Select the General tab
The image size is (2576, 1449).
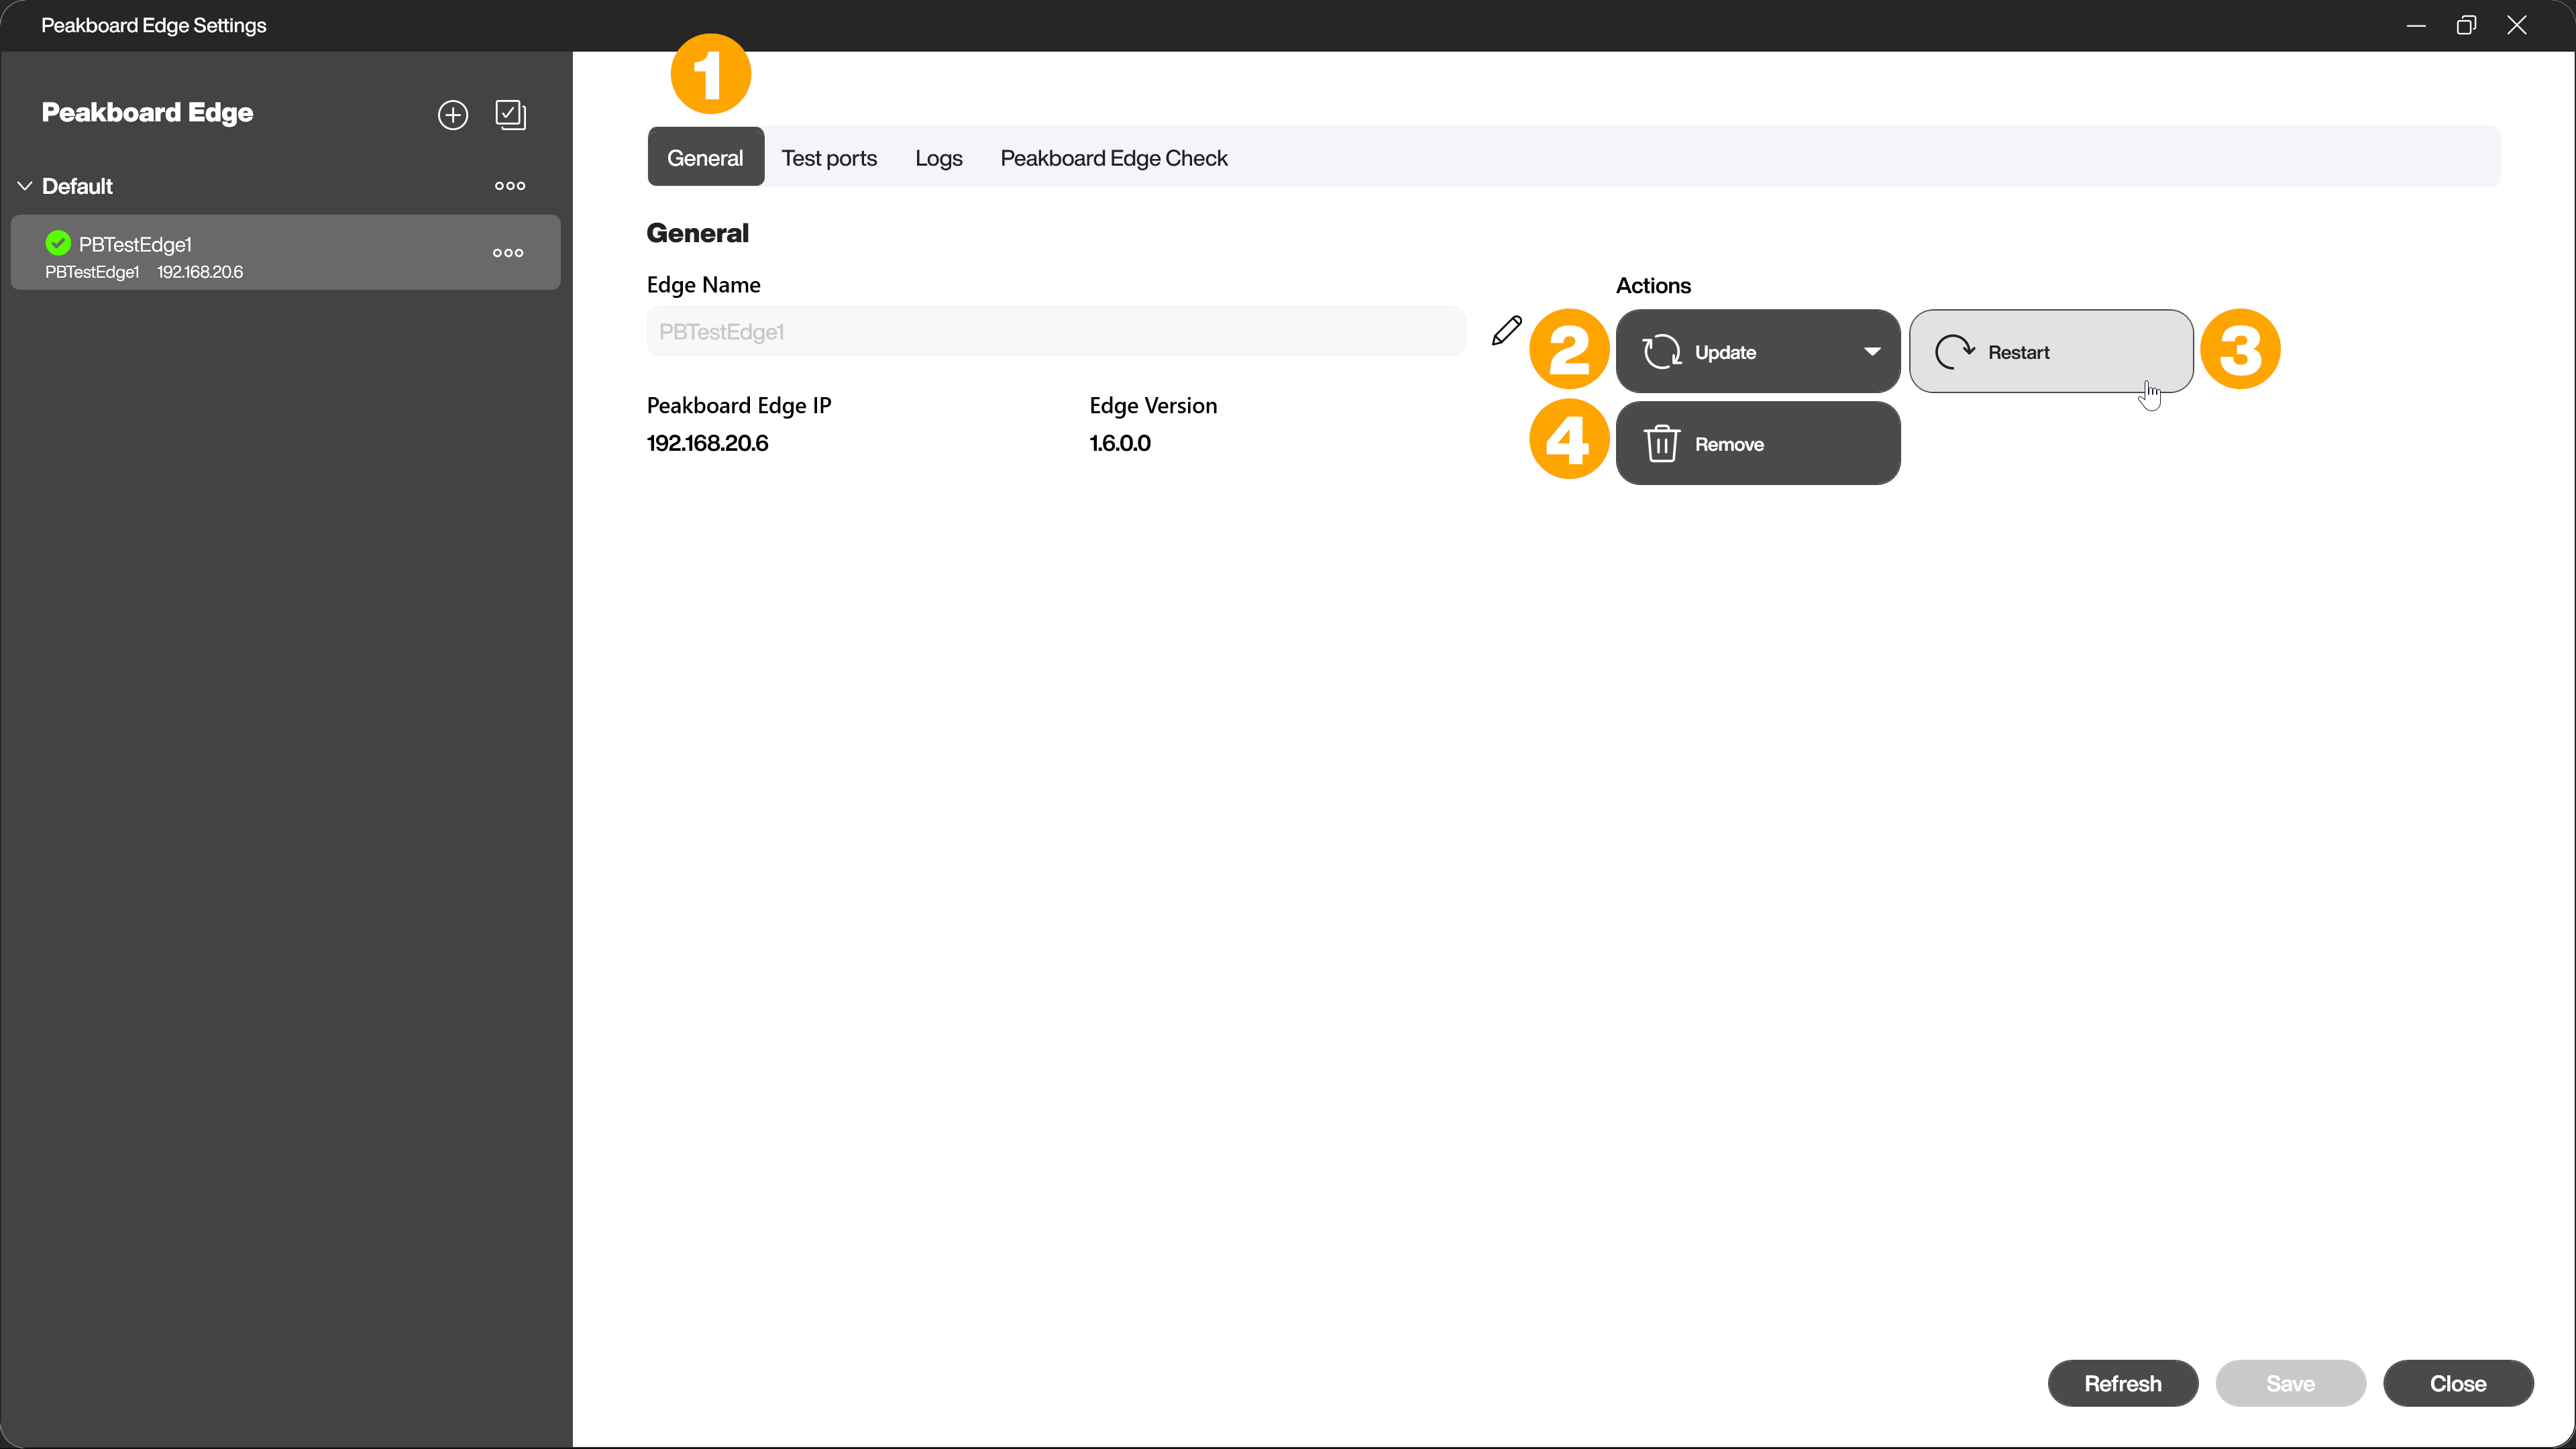705,157
